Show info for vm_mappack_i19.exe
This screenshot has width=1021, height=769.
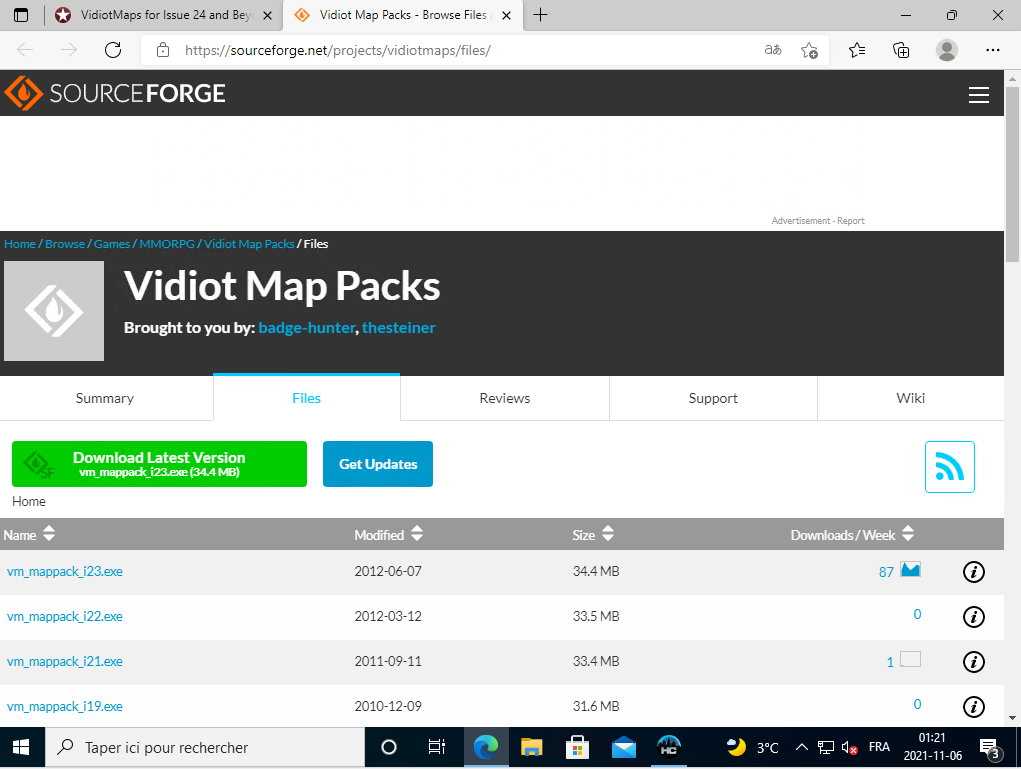[x=973, y=706]
